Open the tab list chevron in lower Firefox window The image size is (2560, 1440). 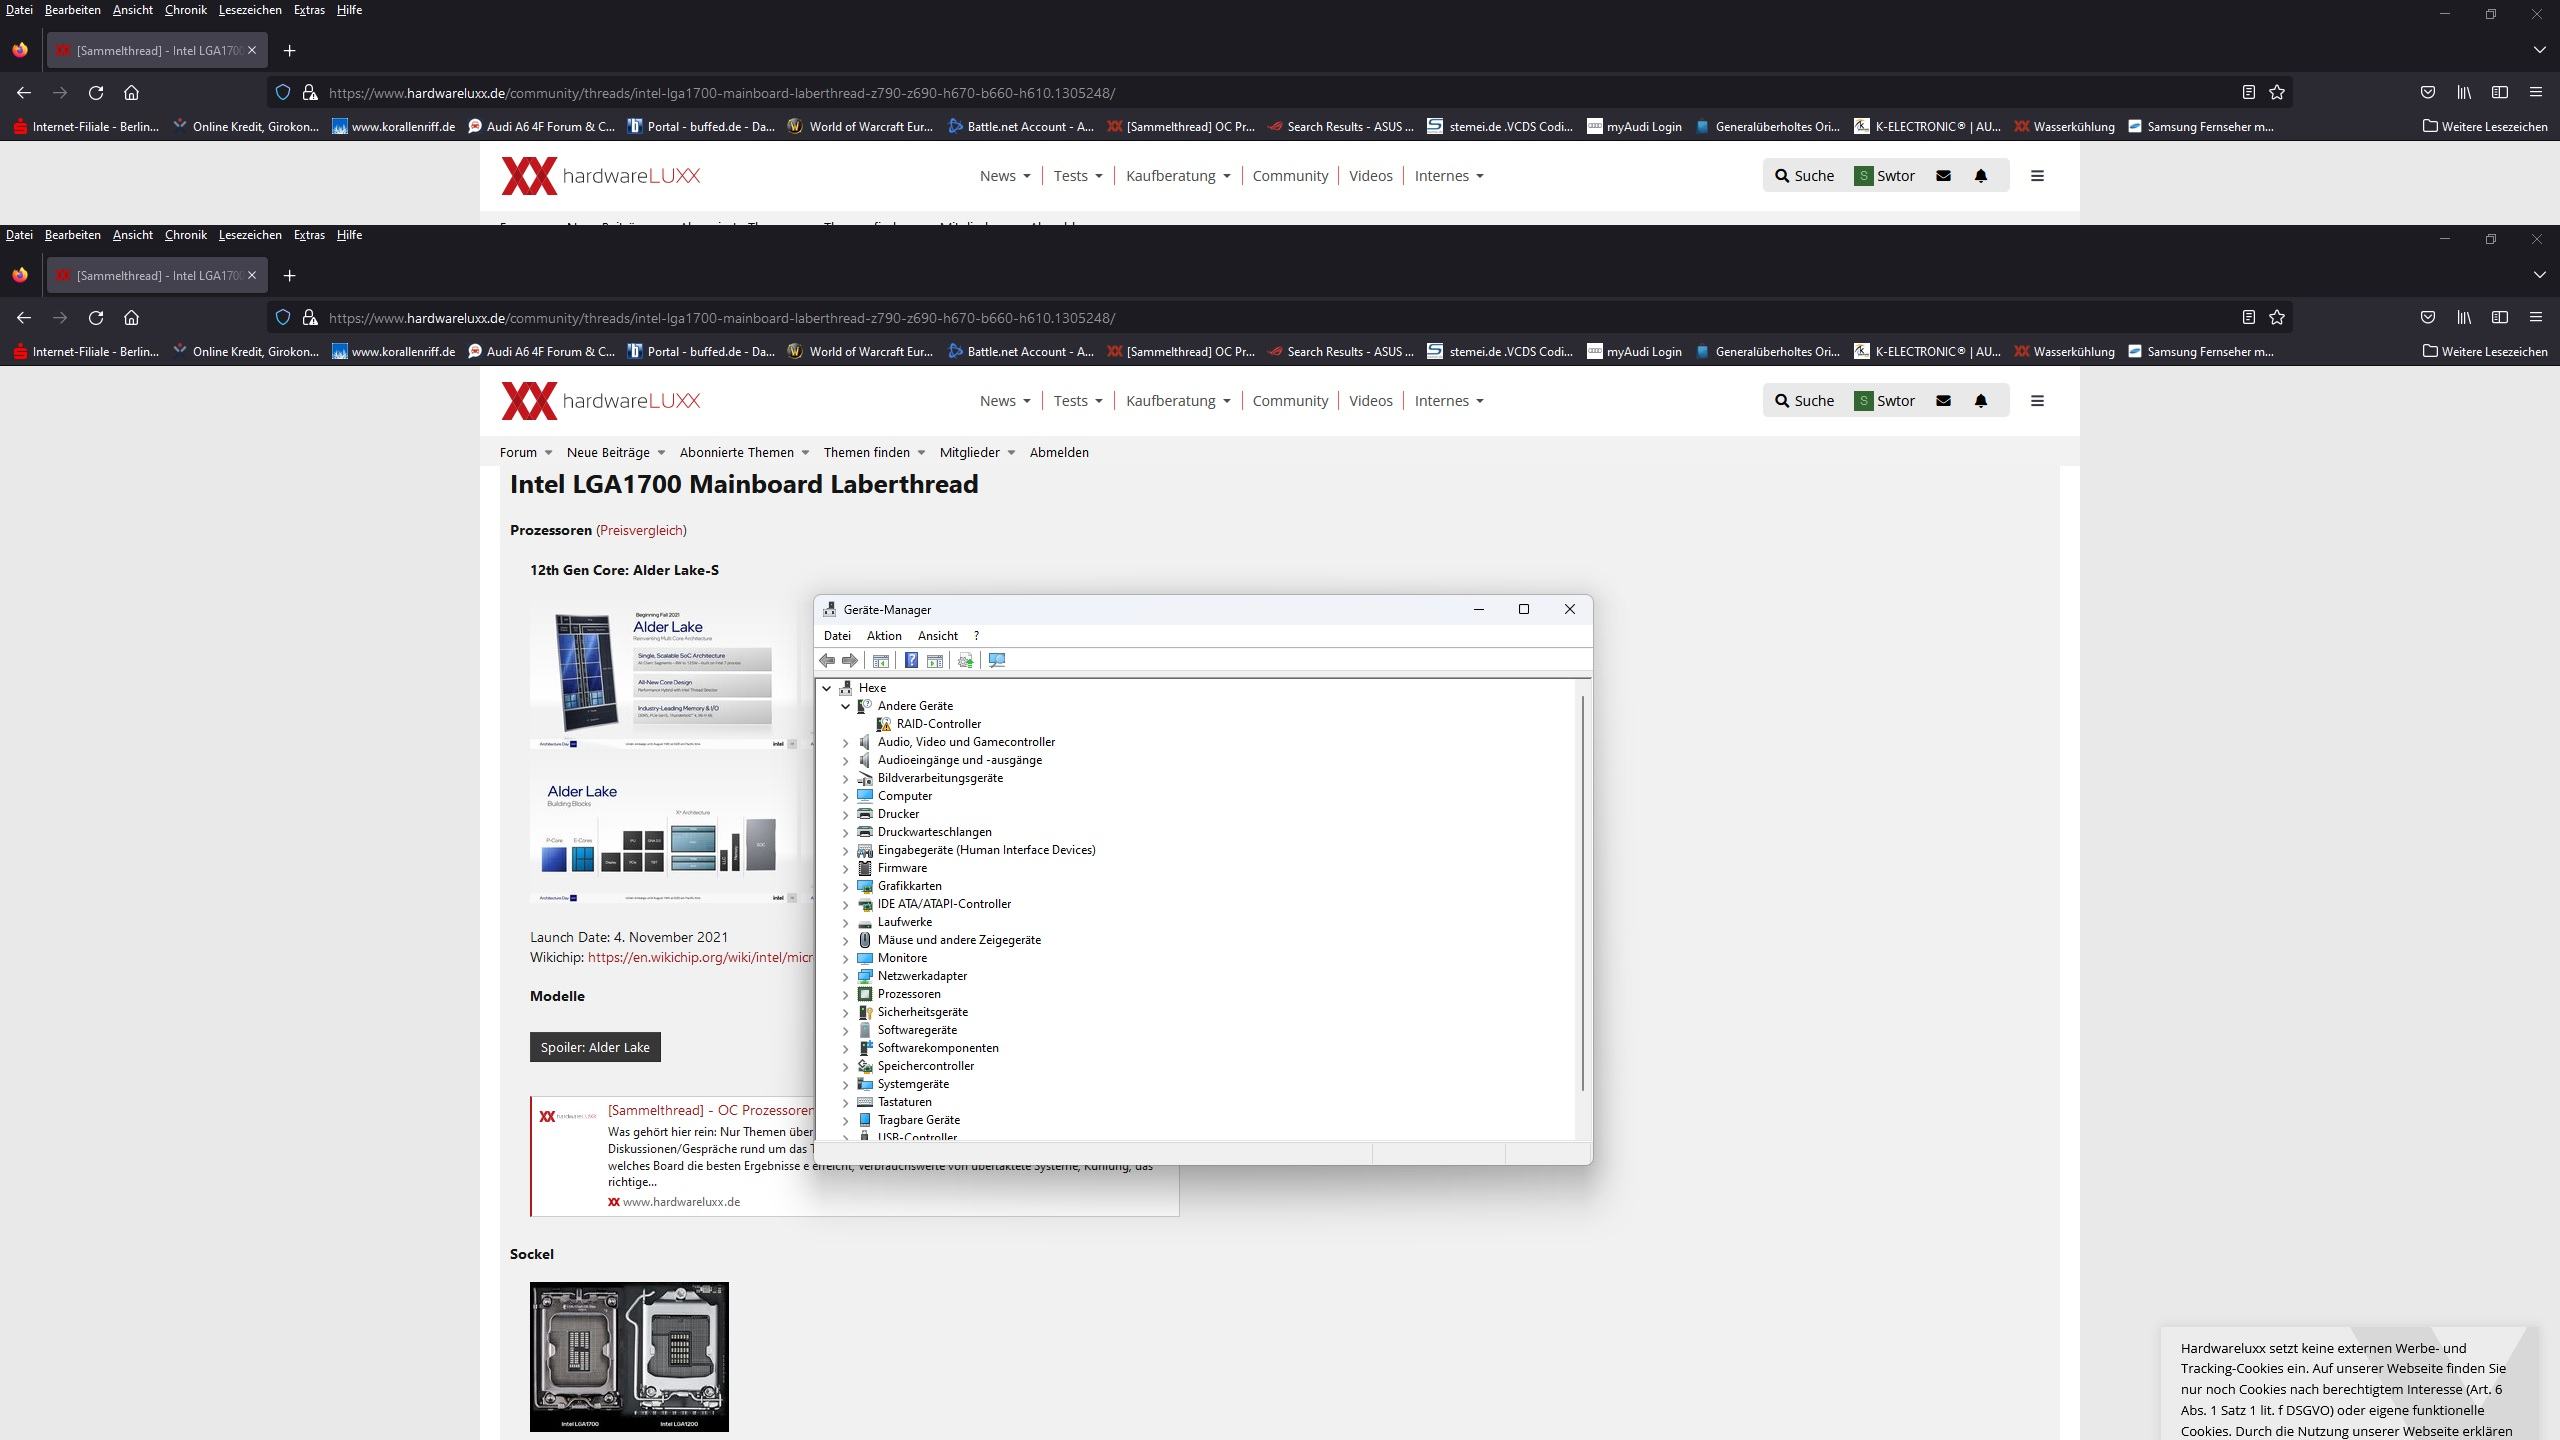[x=2539, y=275]
